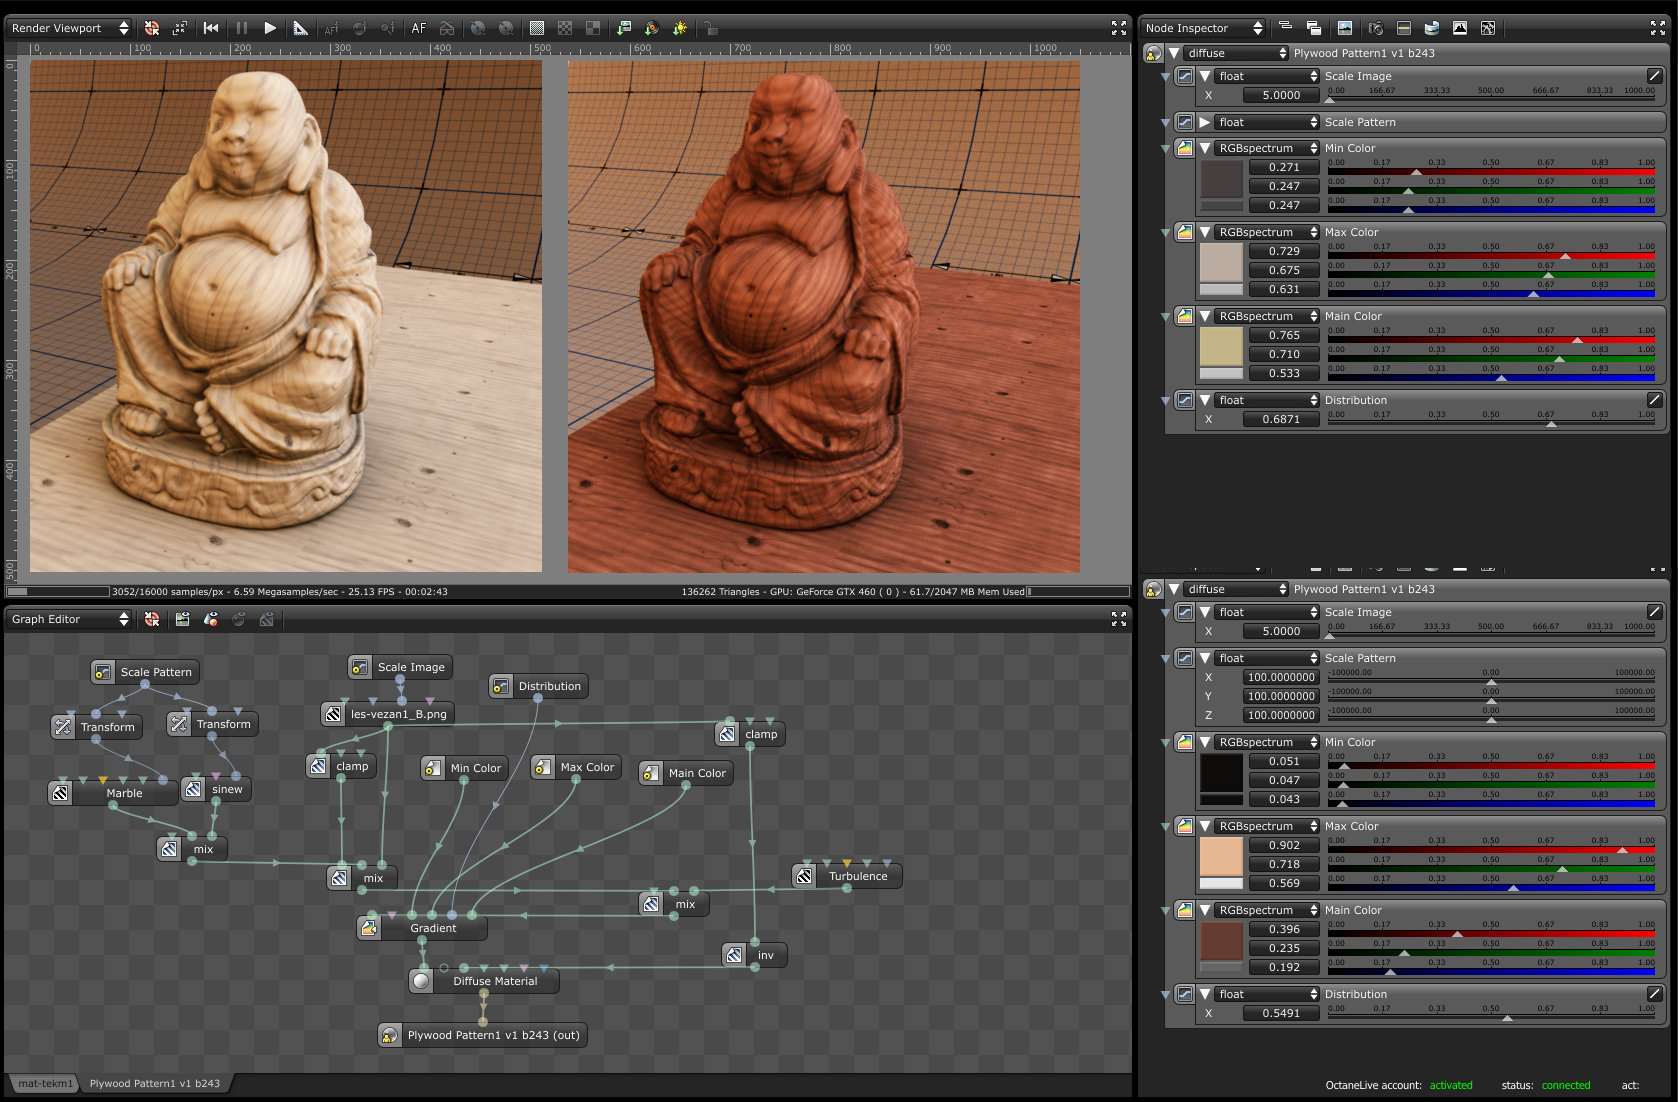Pause the render in the viewport toolbar

[241, 28]
